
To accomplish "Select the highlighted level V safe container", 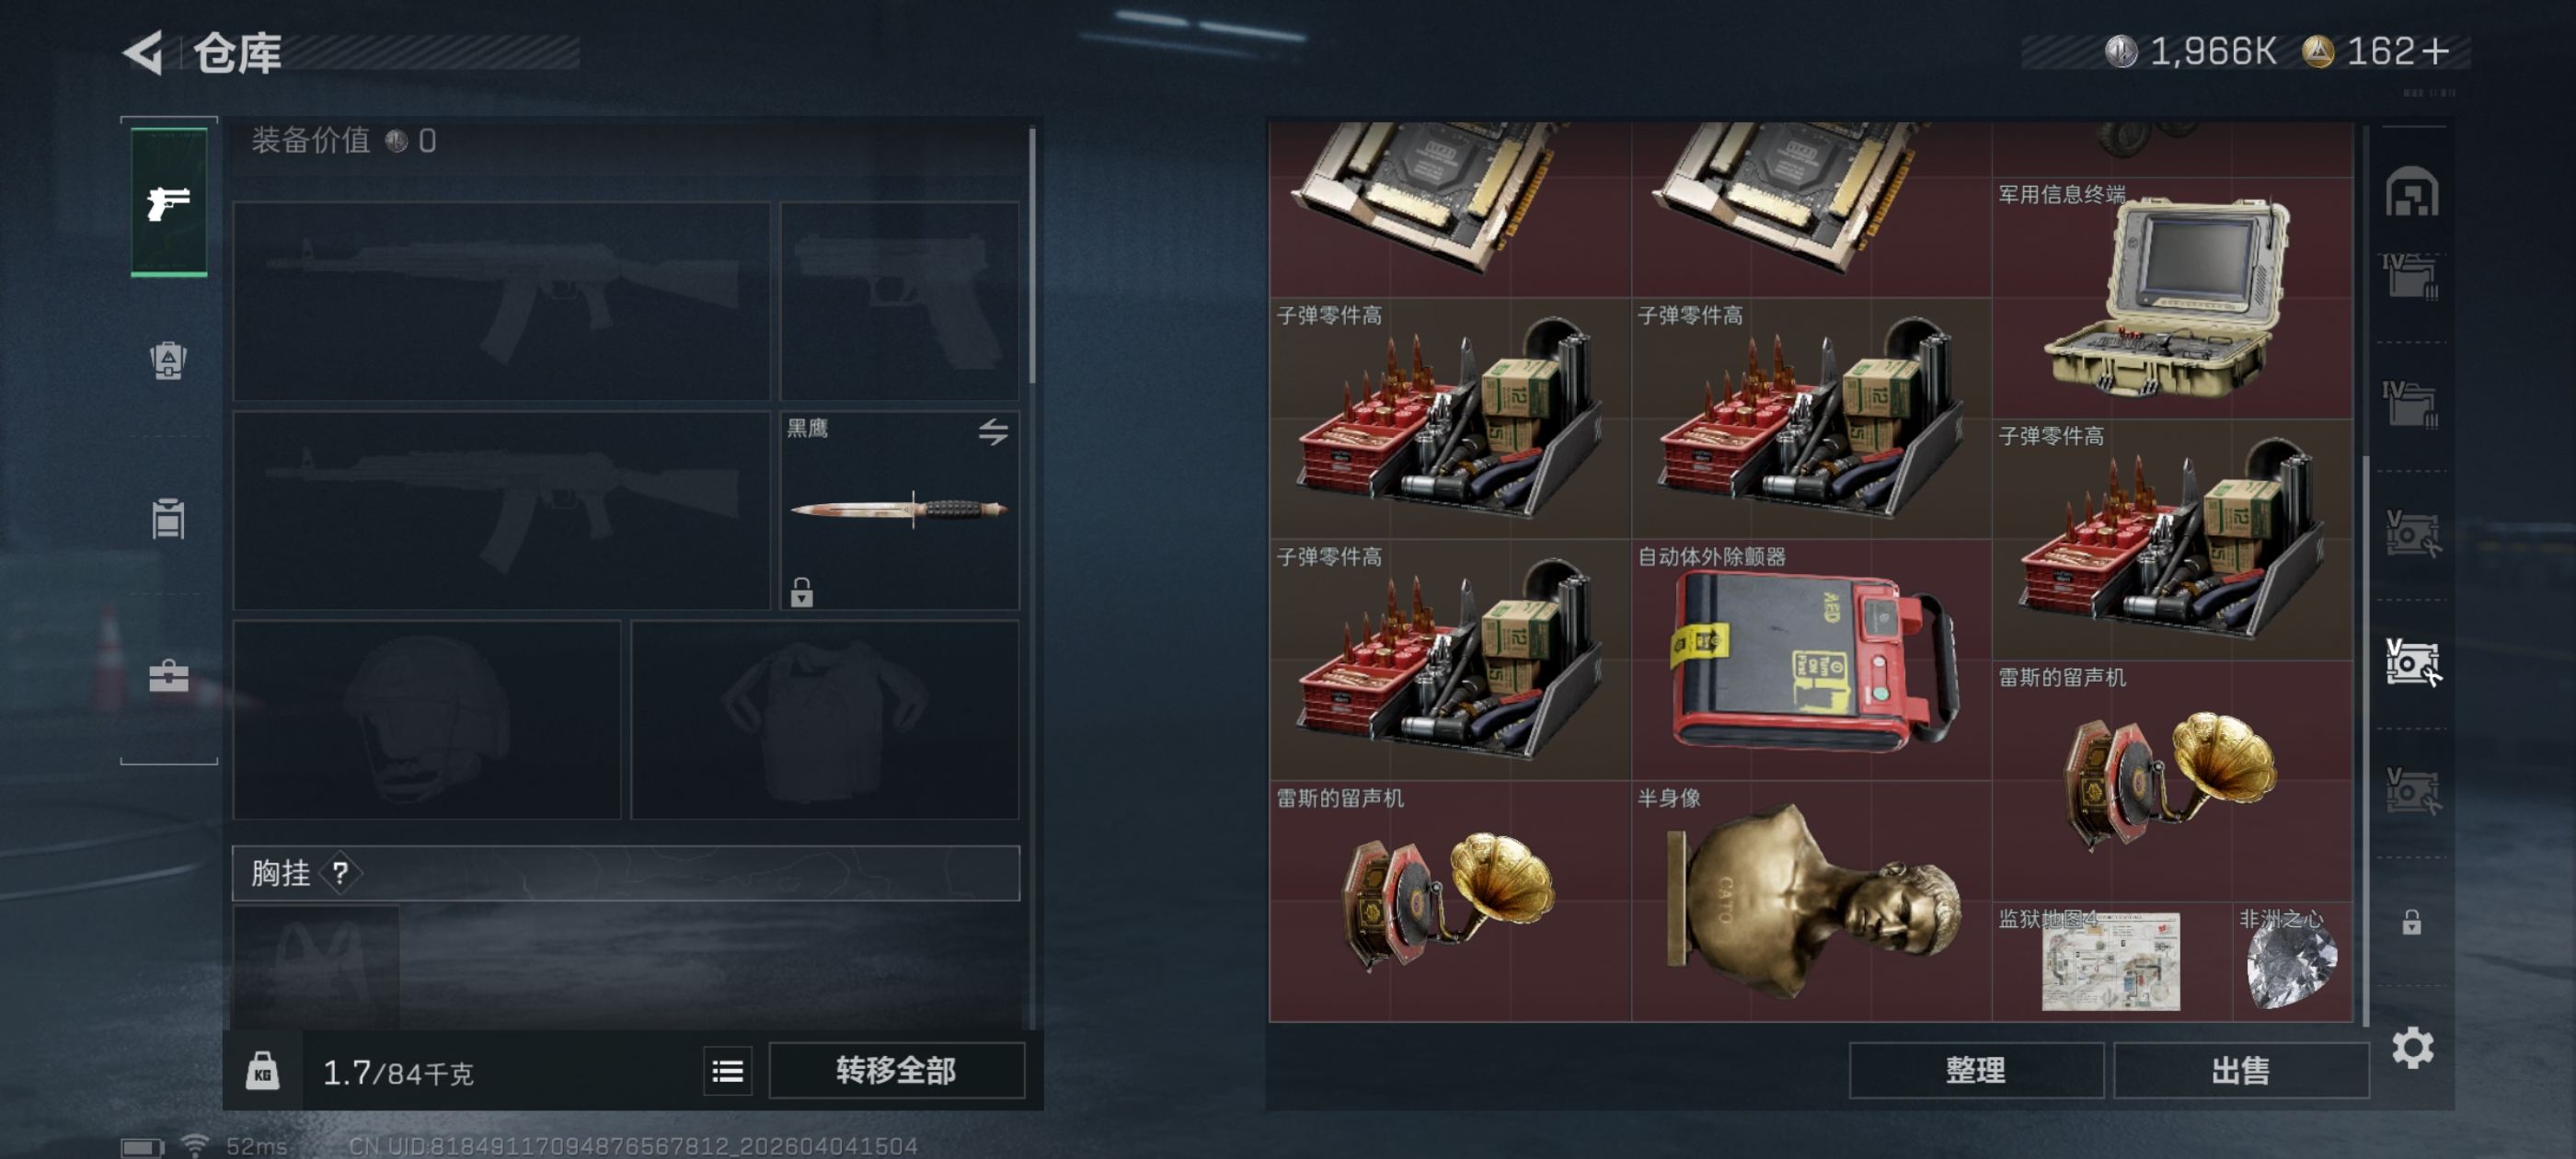I will [x=2412, y=662].
